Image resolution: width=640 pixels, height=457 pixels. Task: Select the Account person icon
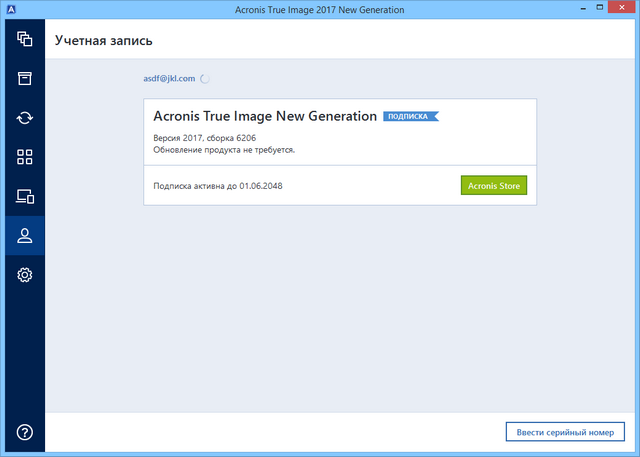coord(24,236)
